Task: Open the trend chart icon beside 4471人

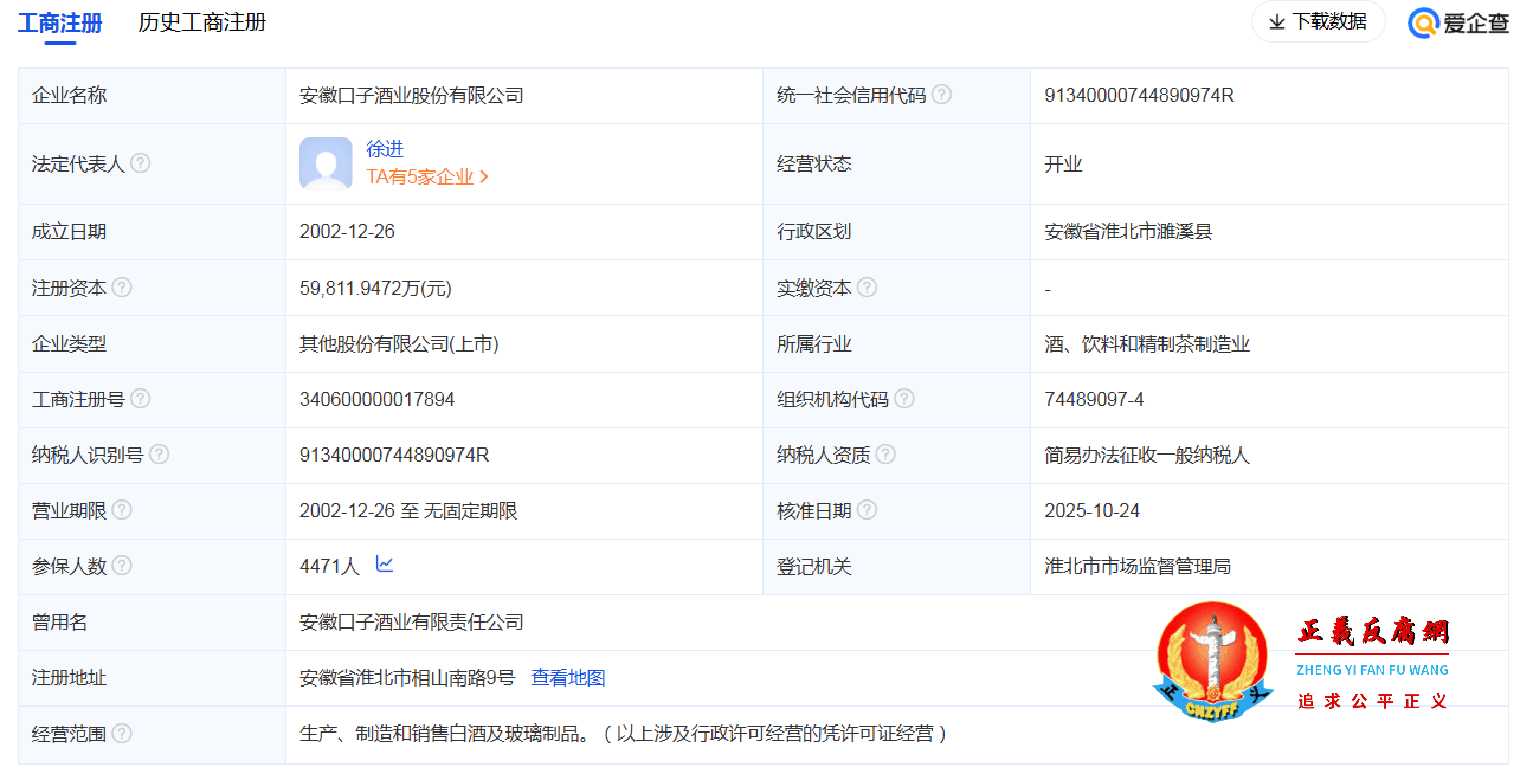Action: [384, 565]
